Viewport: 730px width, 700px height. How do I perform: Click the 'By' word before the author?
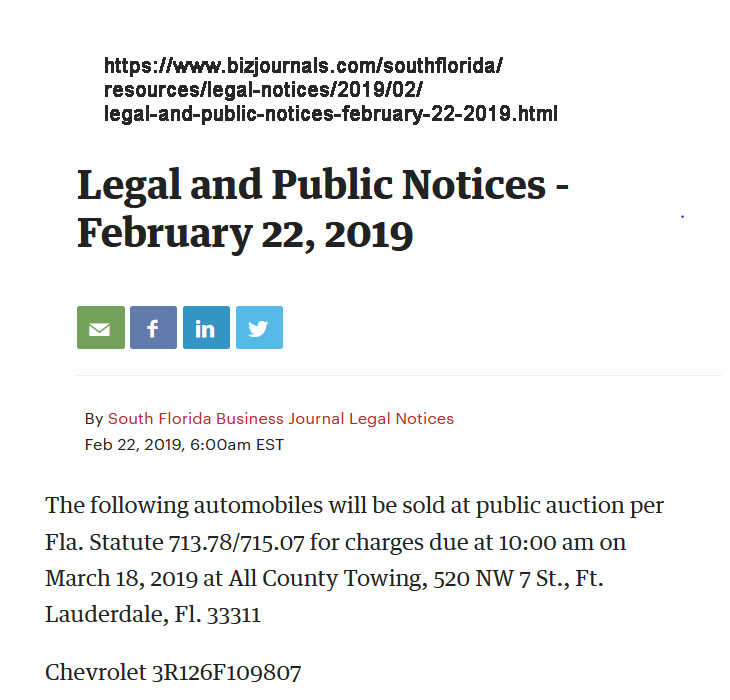coord(94,419)
